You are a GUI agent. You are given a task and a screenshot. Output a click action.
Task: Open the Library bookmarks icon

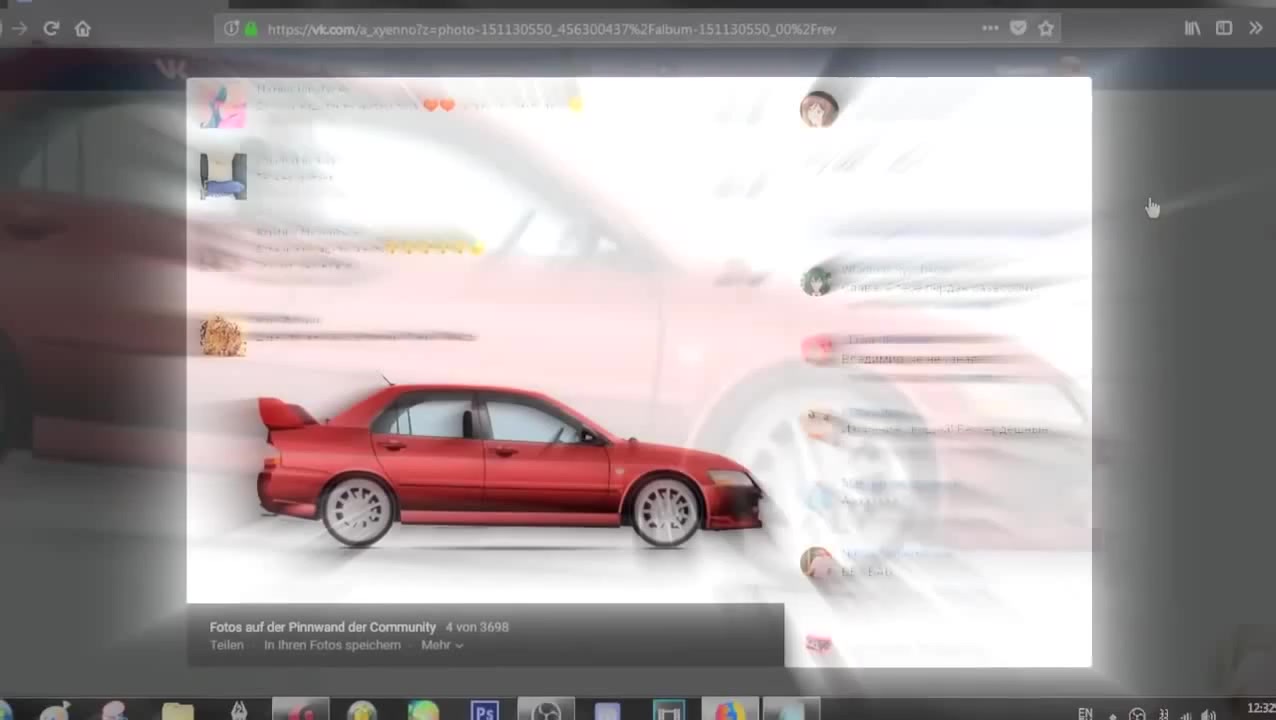pos(1192,29)
